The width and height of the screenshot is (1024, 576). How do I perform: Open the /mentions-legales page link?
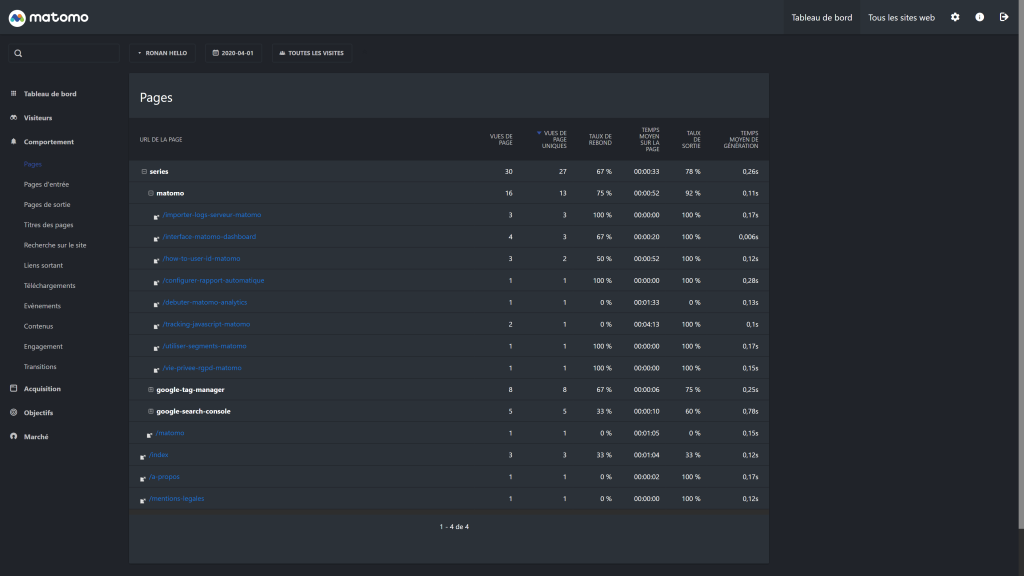(x=176, y=499)
